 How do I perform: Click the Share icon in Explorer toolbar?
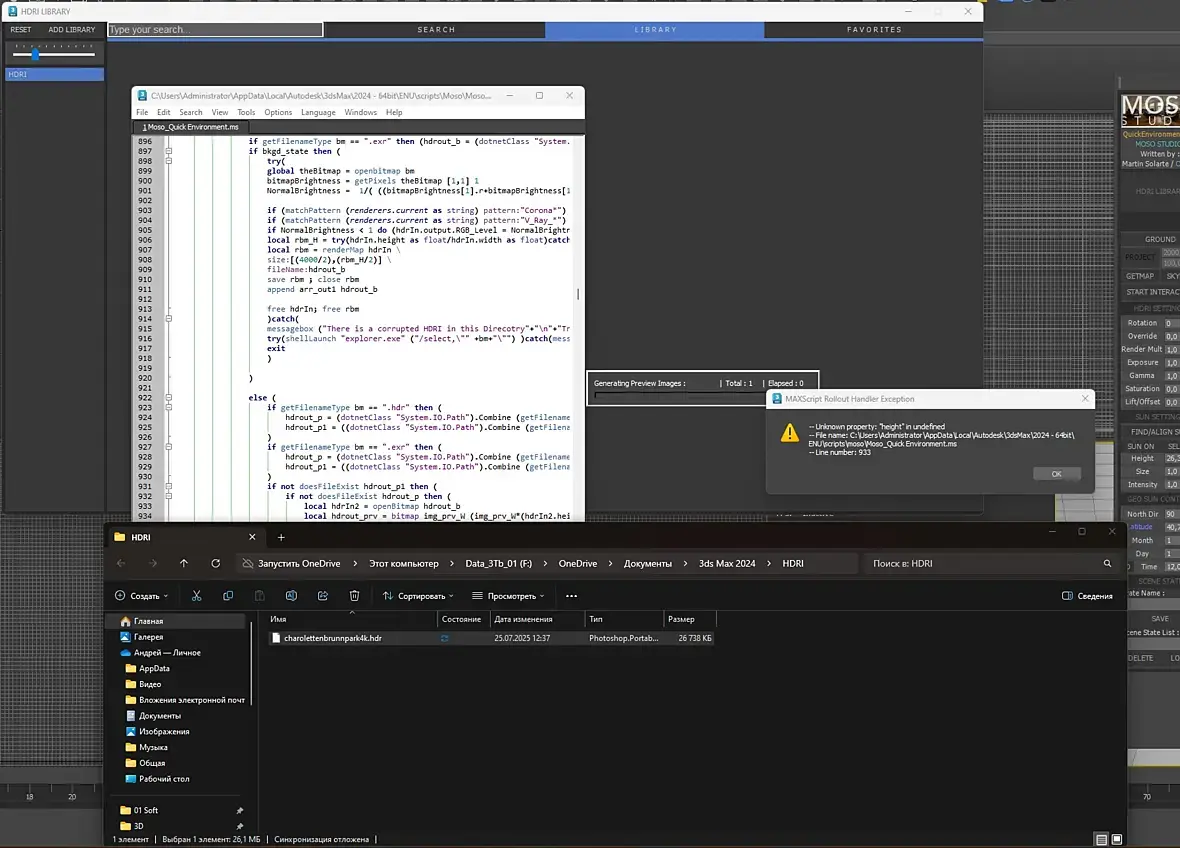[x=322, y=596]
